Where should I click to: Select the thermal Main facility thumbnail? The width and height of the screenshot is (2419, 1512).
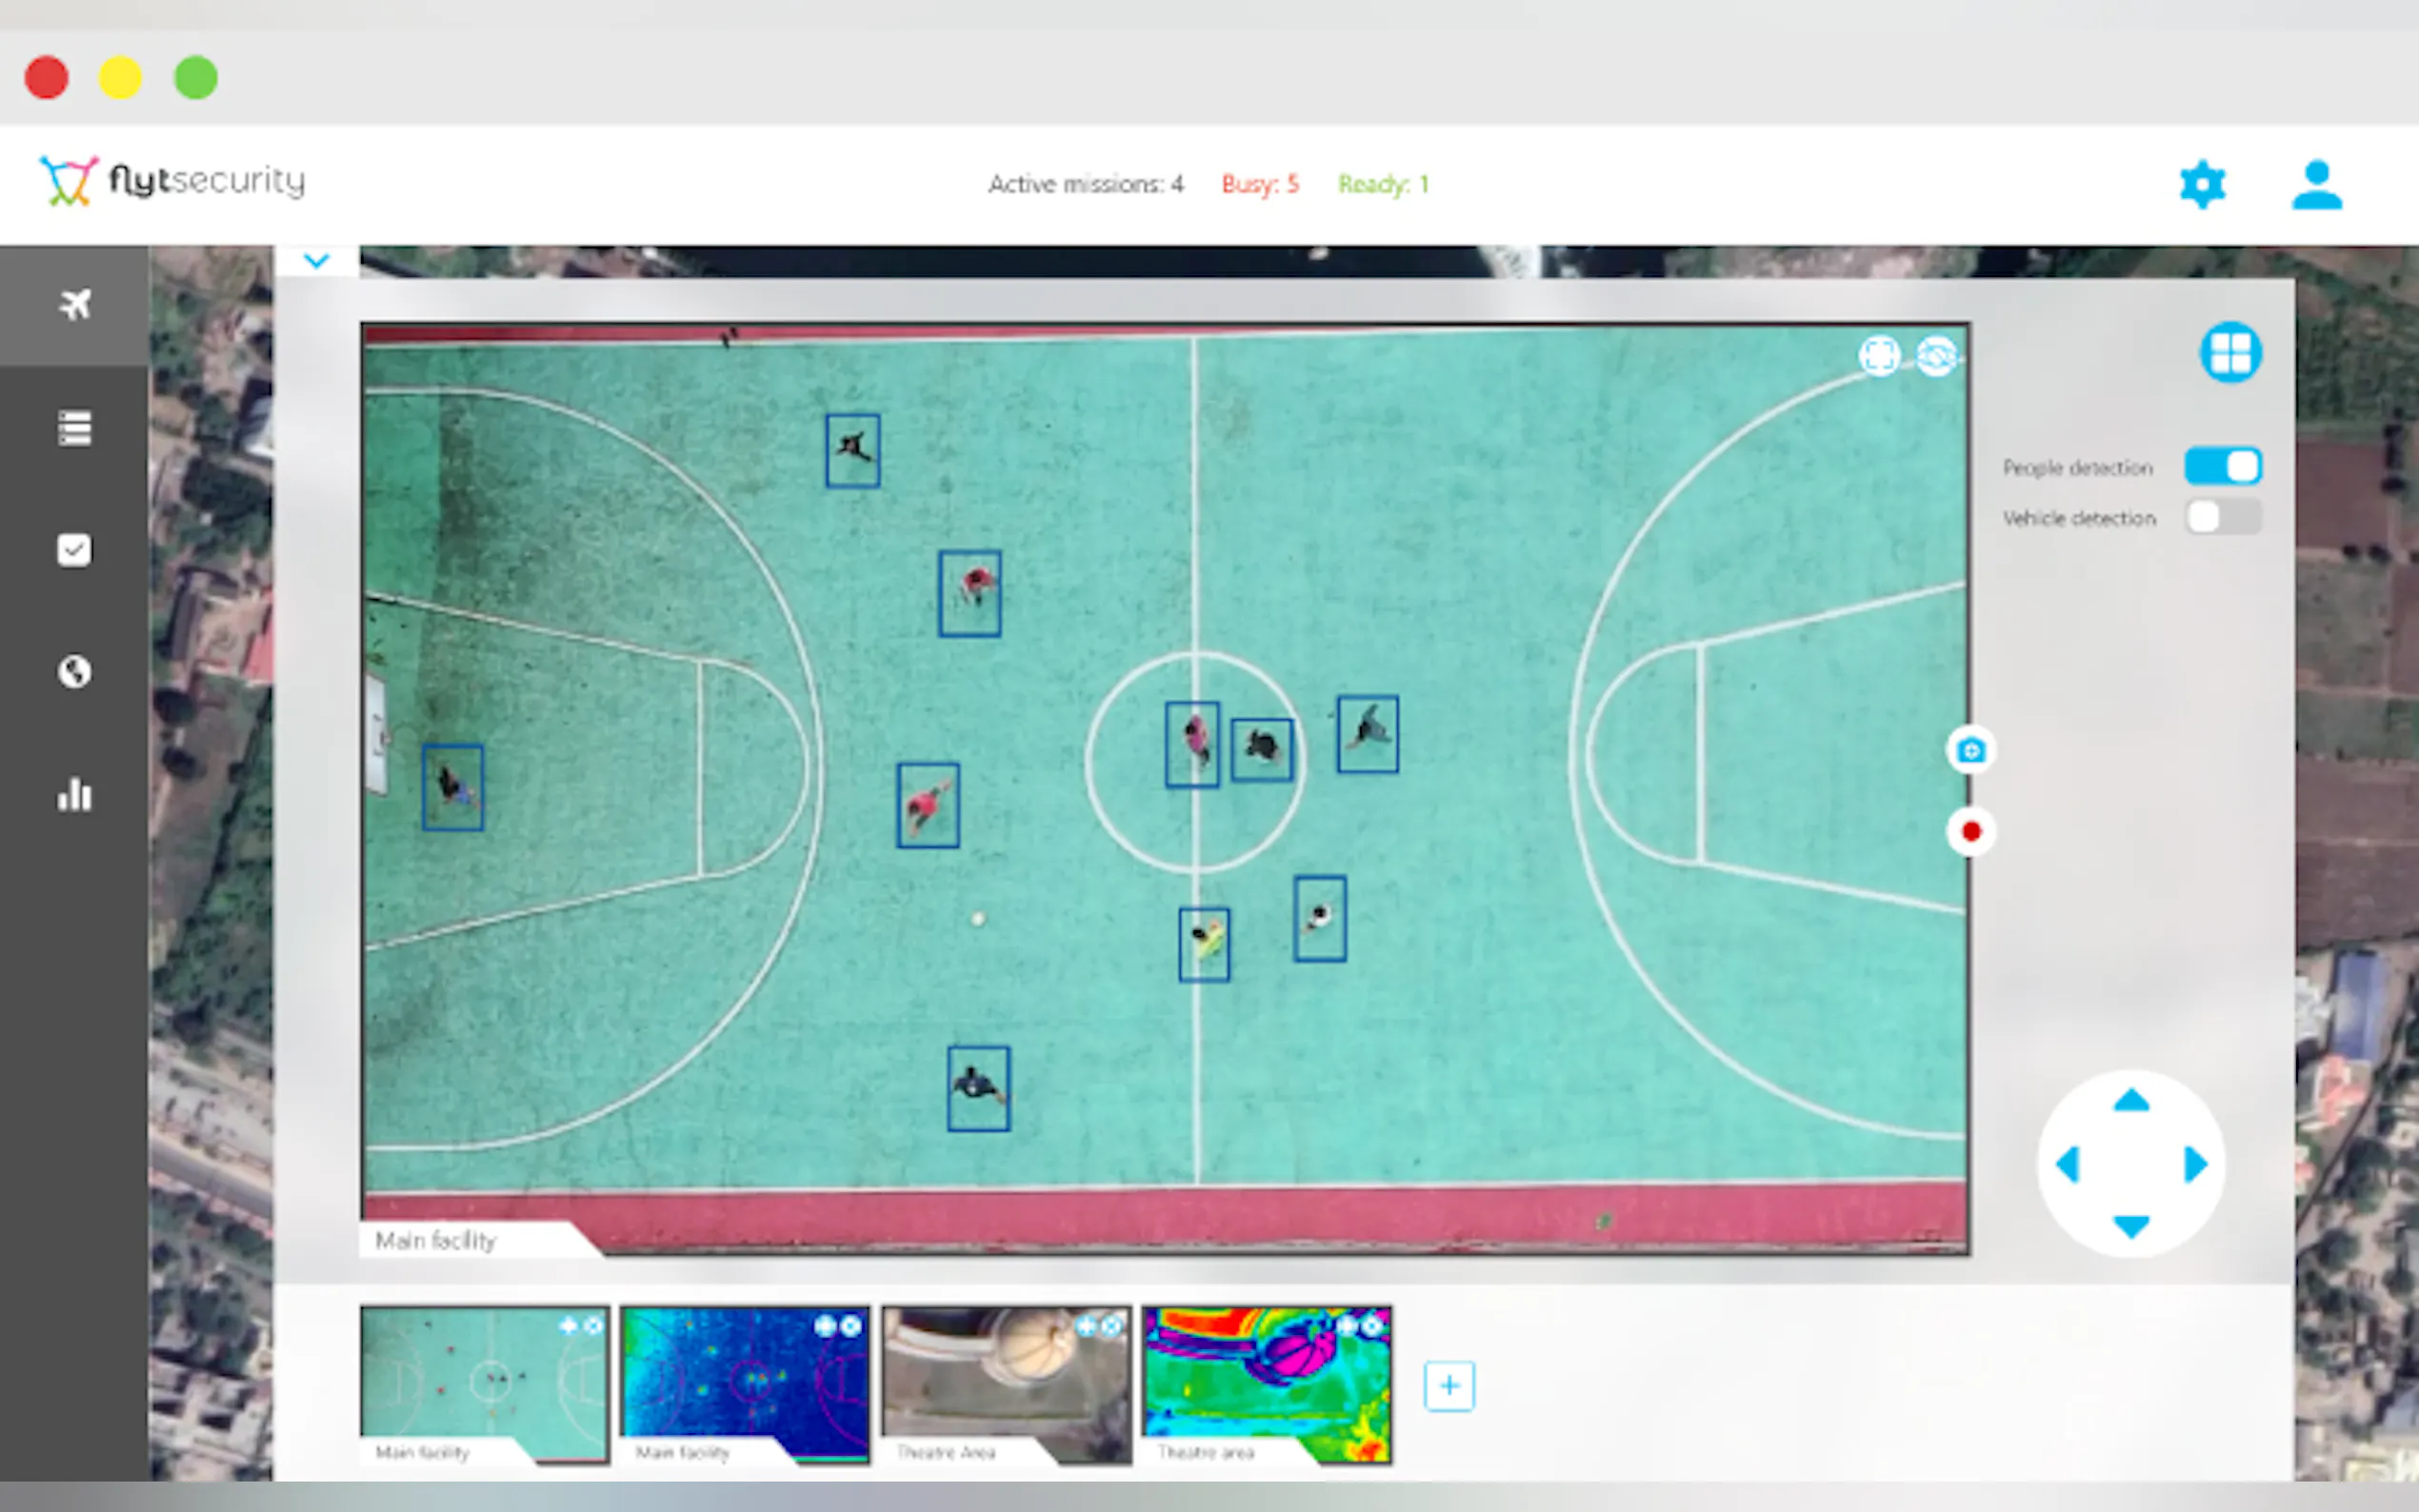[x=744, y=1384]
